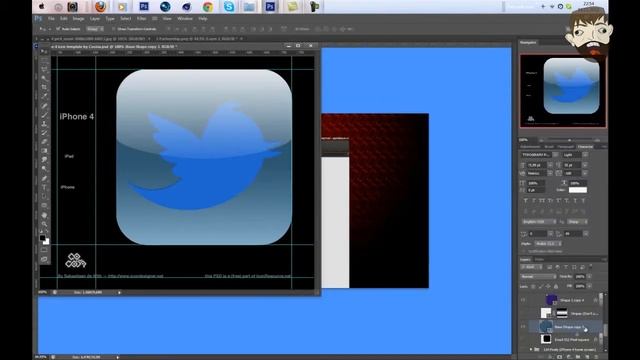This screenshot has width=640, height=360.
Task: Open the language dropdown in Character panel
Action: [x=539, y=222]
